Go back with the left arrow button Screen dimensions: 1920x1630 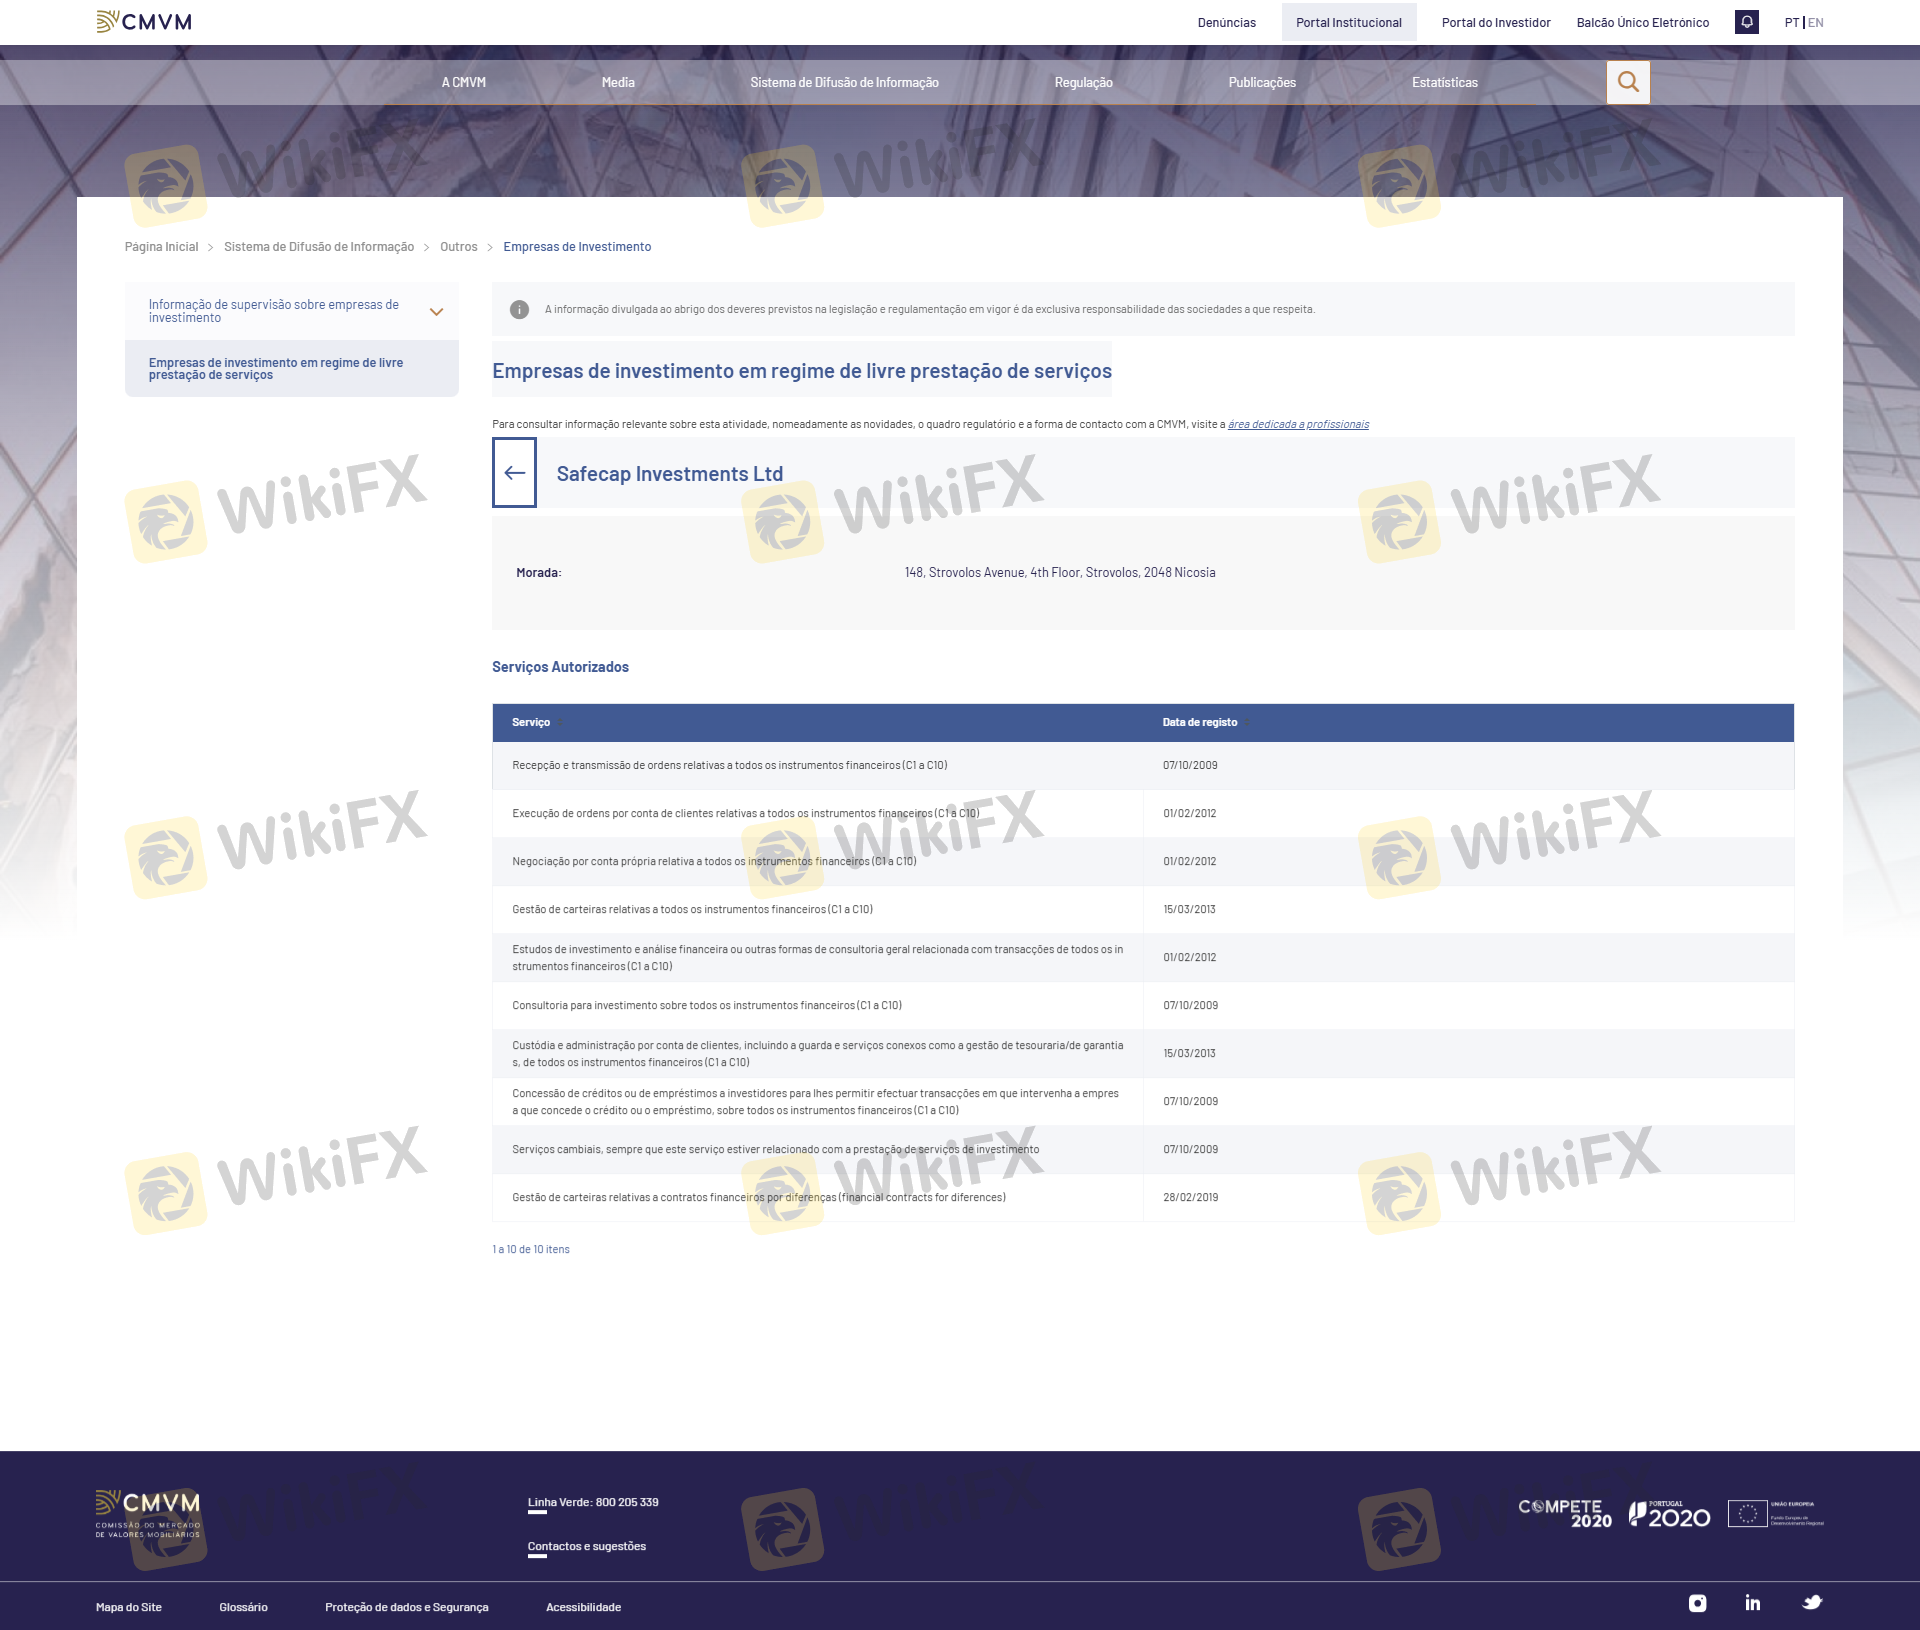tap(514, 473)
